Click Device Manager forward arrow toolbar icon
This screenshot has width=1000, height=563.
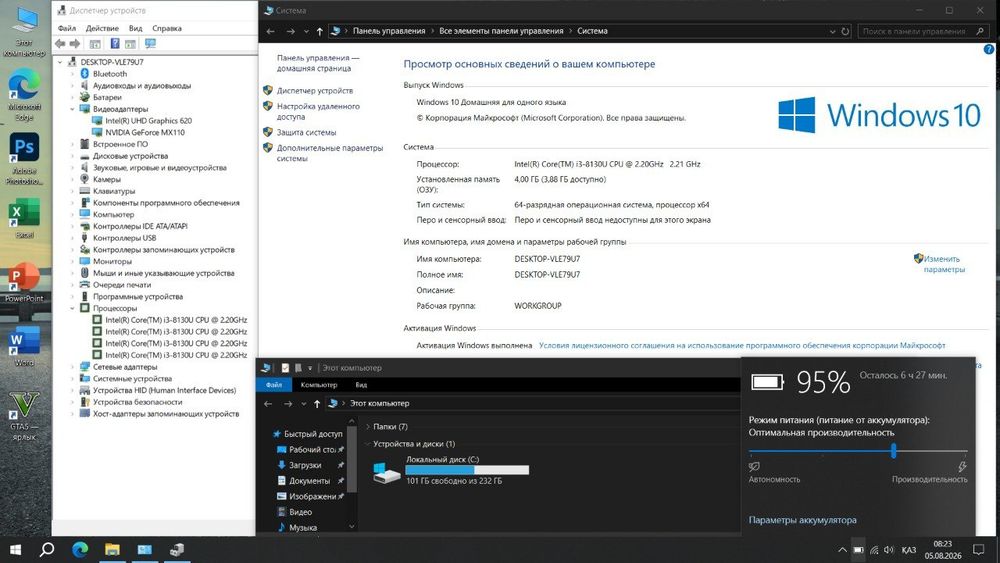point(75,43)
